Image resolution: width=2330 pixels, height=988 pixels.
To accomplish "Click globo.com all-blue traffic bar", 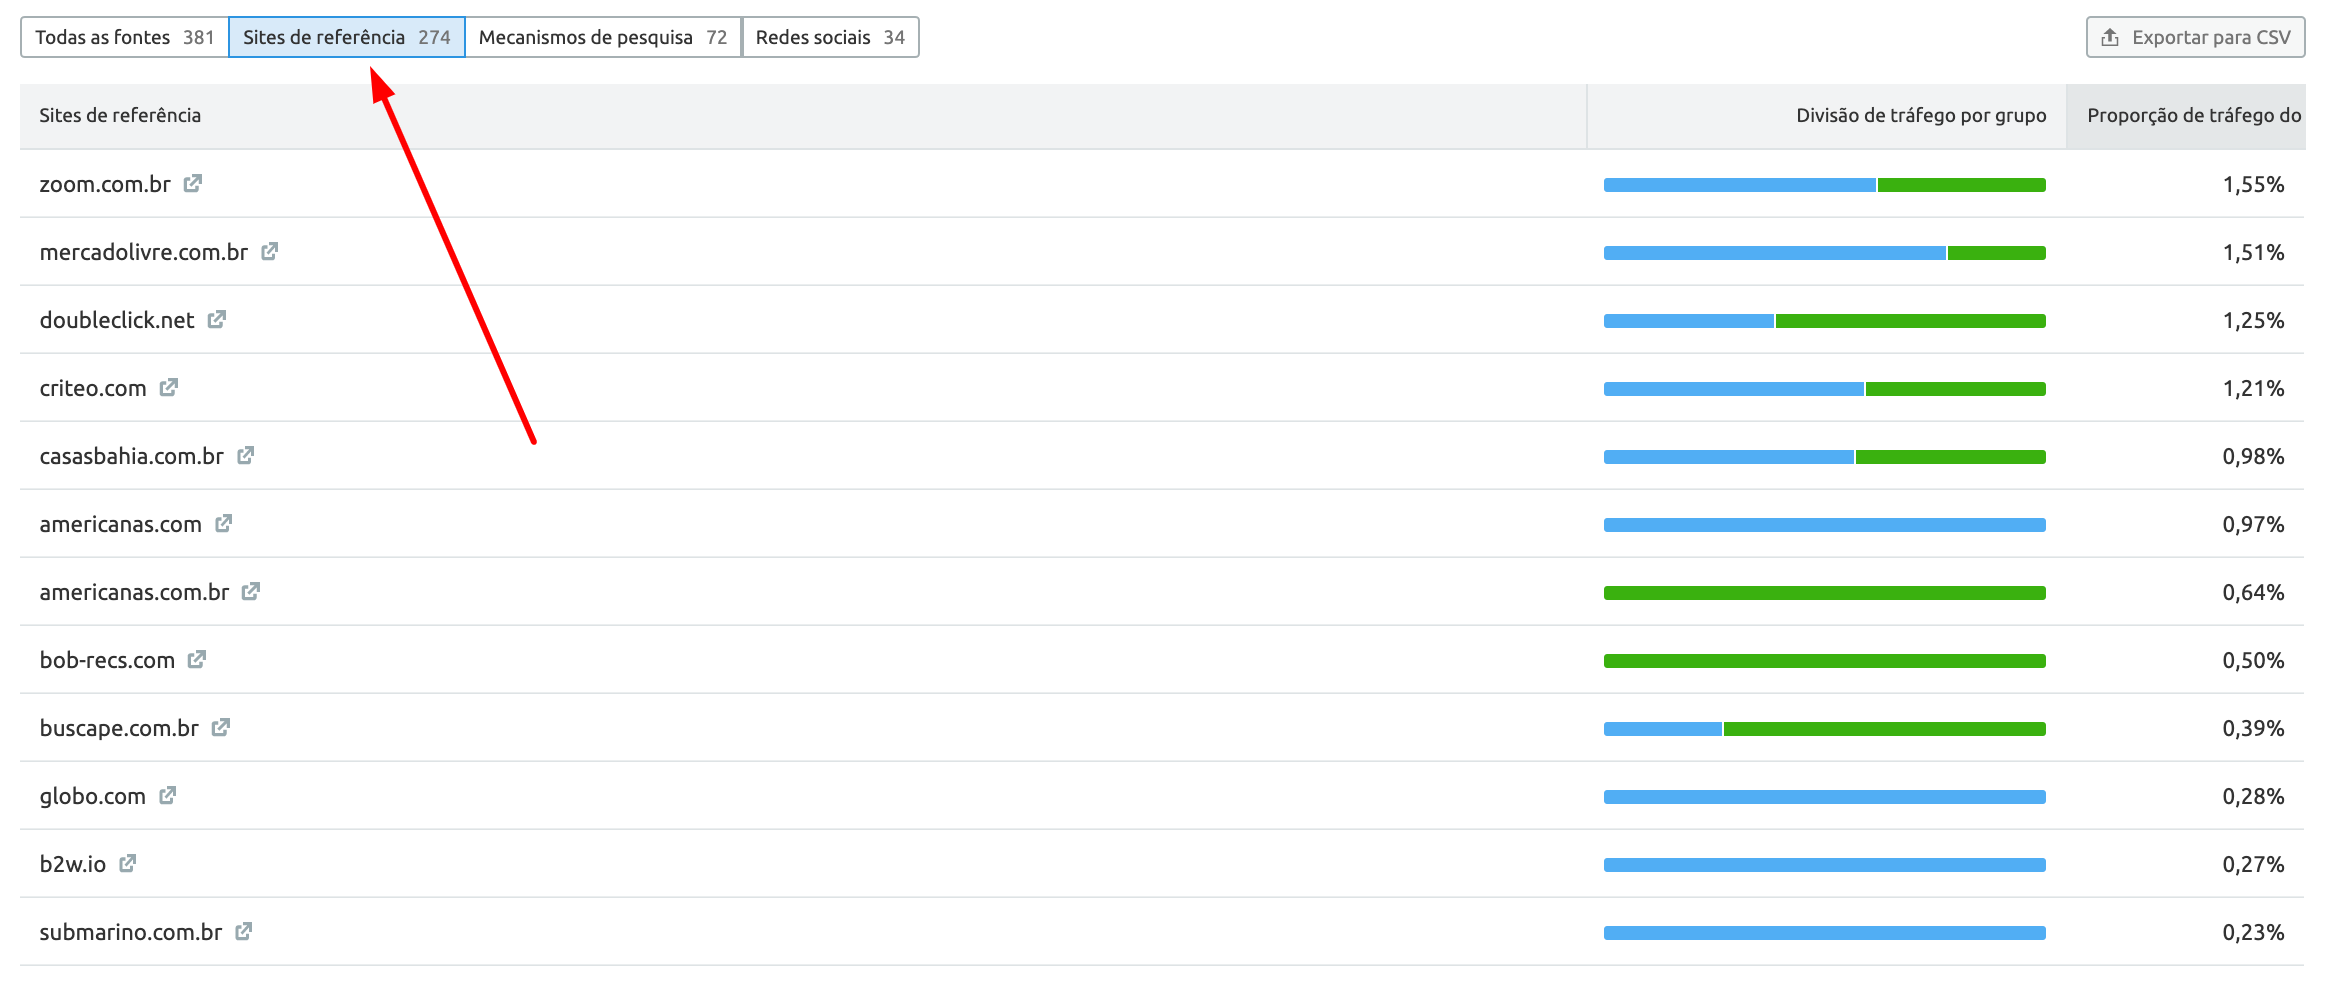I will coord(1825,797).
